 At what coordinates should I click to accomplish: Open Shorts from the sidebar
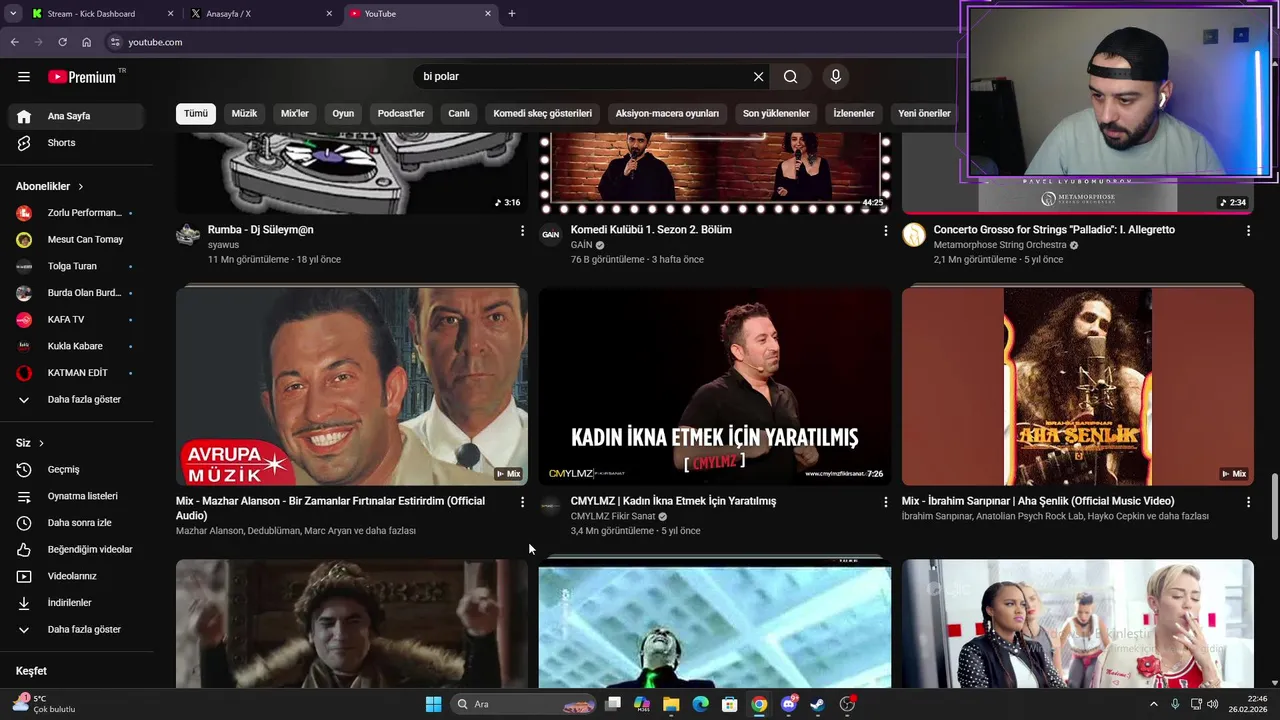tap(76, 143)
